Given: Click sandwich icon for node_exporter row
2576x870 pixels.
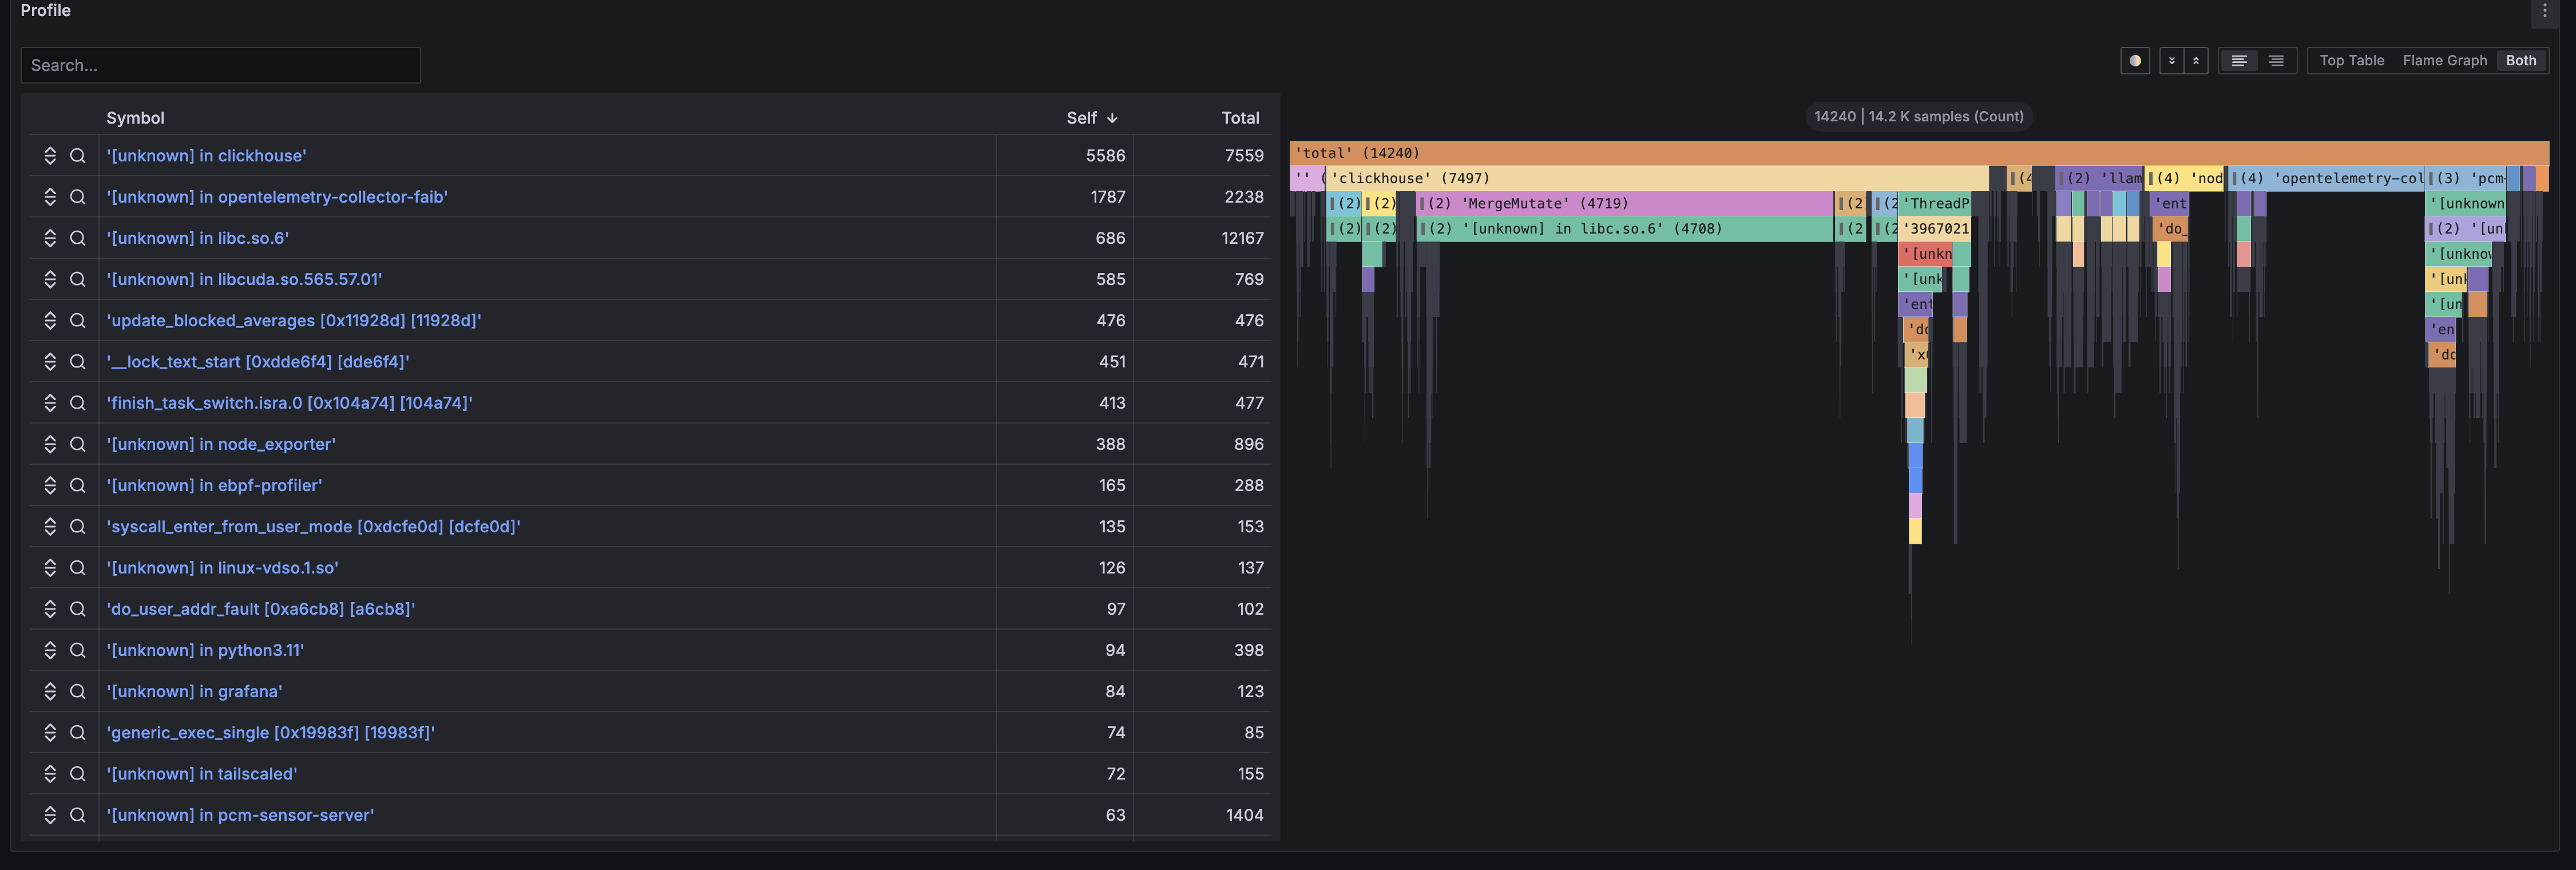Looking at the screenshot, I should [50, 444].
